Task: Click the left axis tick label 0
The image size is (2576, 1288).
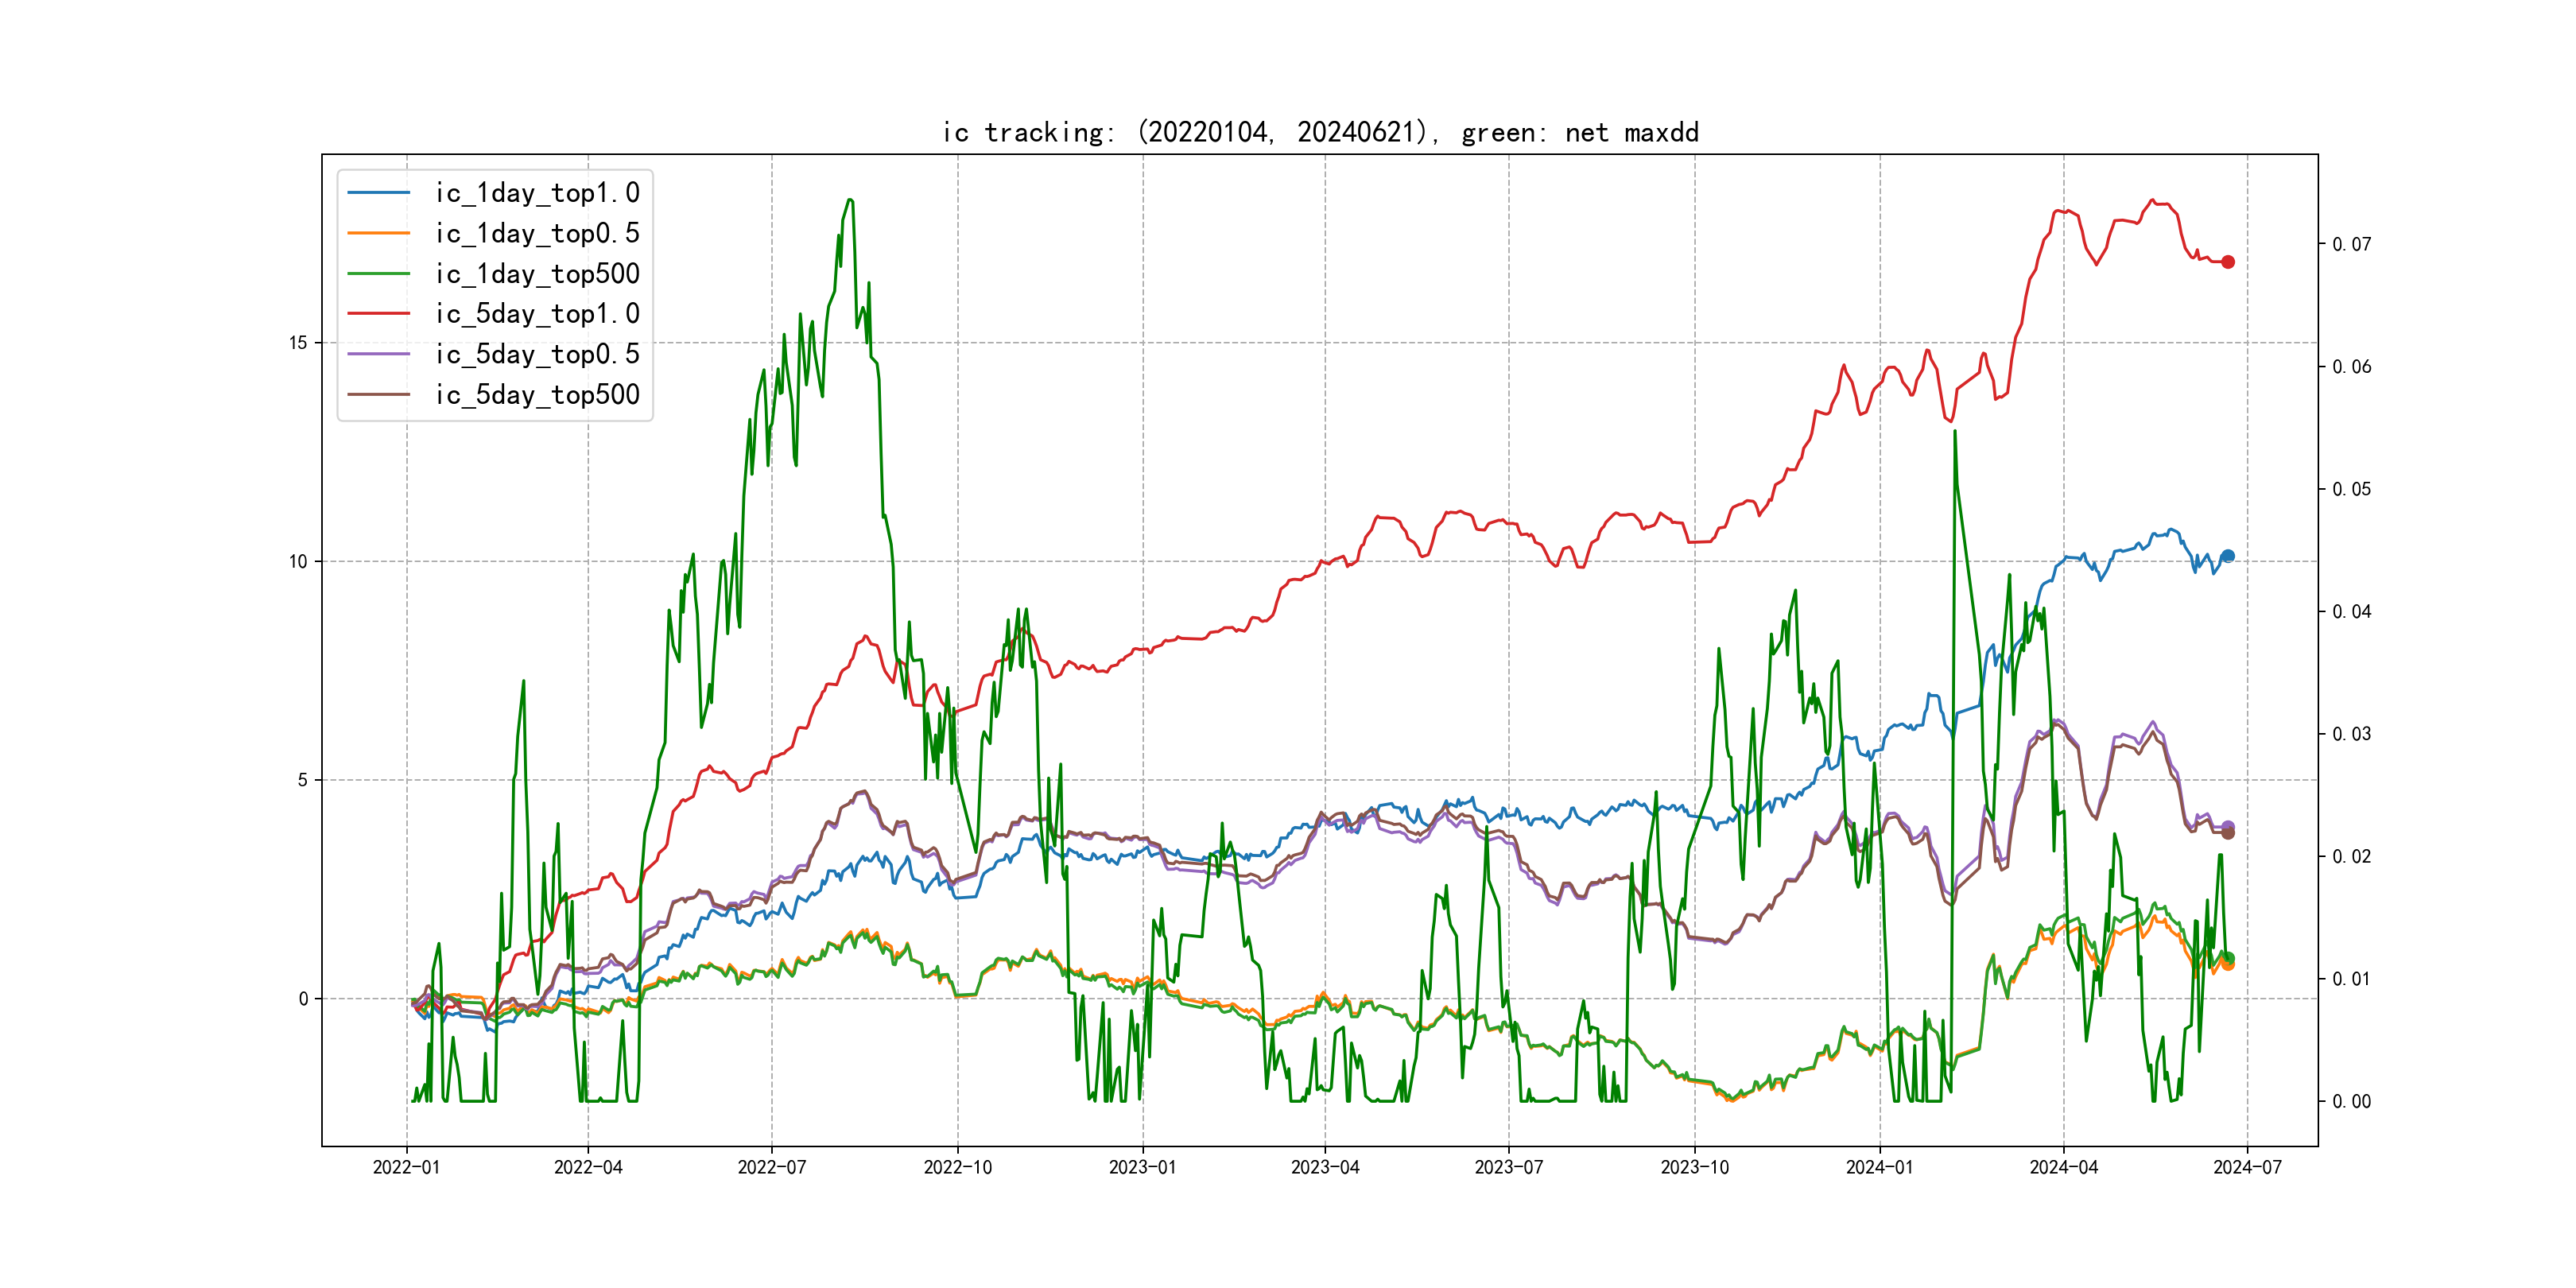Action: (303, 998)
